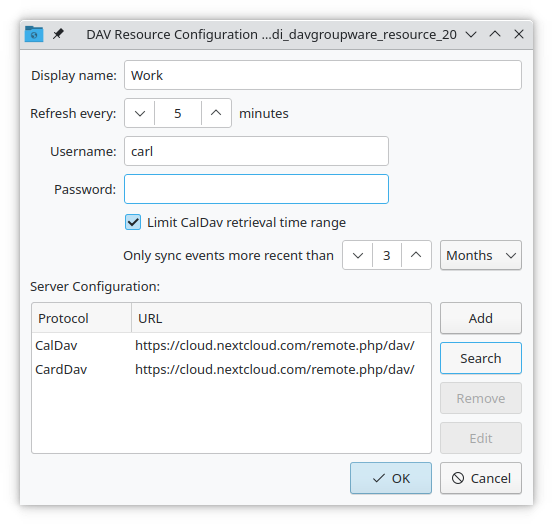
Task: Click the Edit button
Action: coord(481,438)
